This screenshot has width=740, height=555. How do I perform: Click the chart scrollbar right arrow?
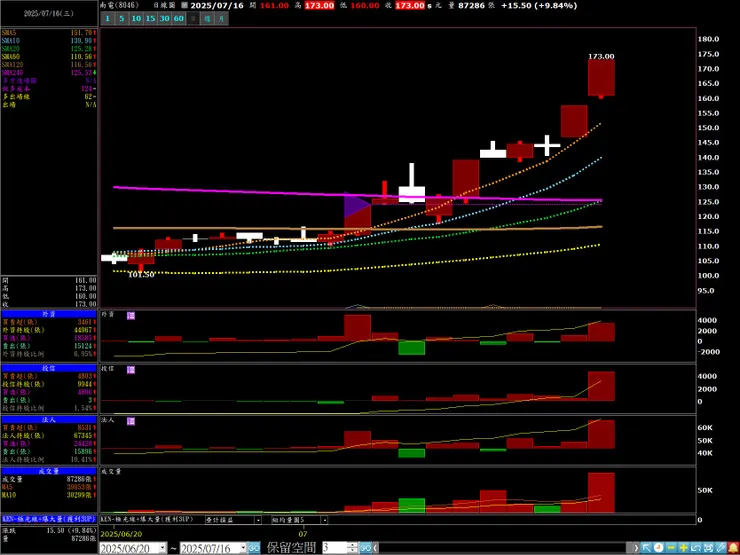pos(636,548)
